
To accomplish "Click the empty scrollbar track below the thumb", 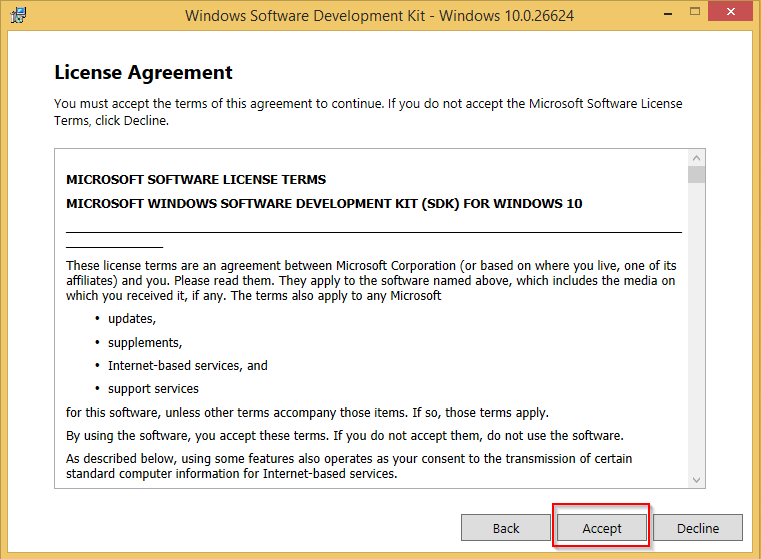I will click(x=697, y=330).
